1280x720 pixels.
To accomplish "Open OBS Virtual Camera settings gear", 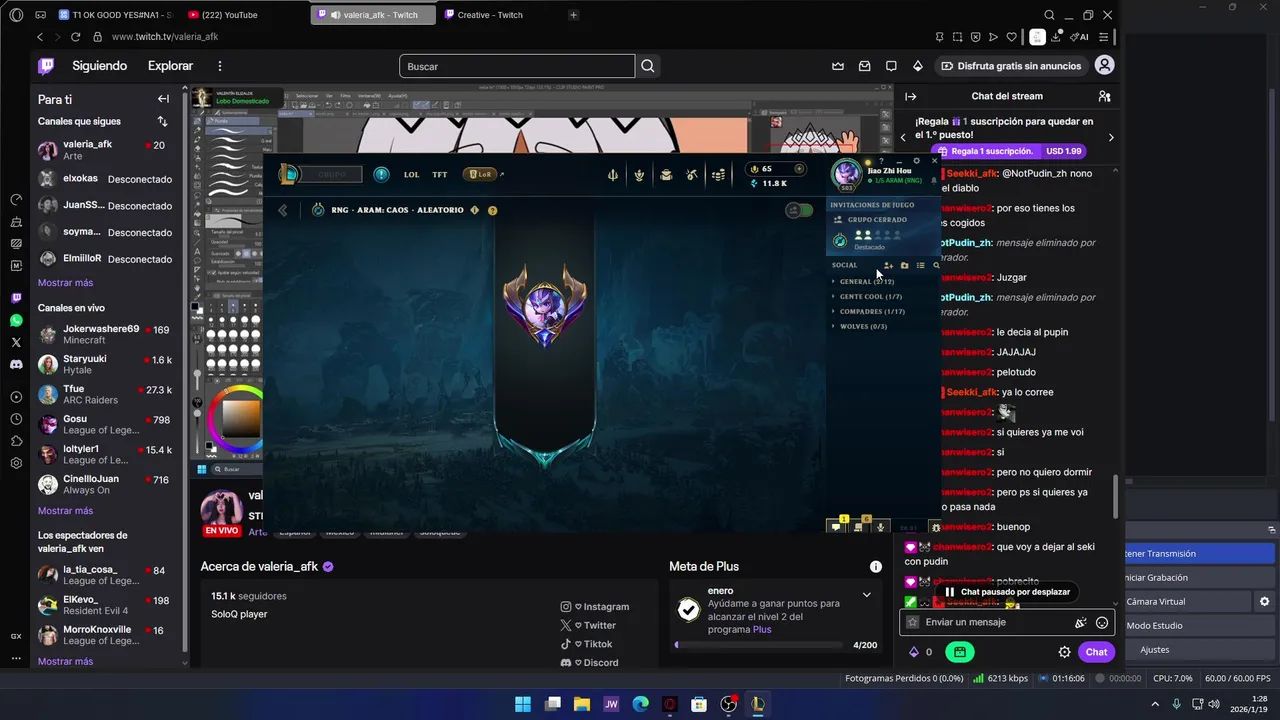I will (x=1264, y=601).
